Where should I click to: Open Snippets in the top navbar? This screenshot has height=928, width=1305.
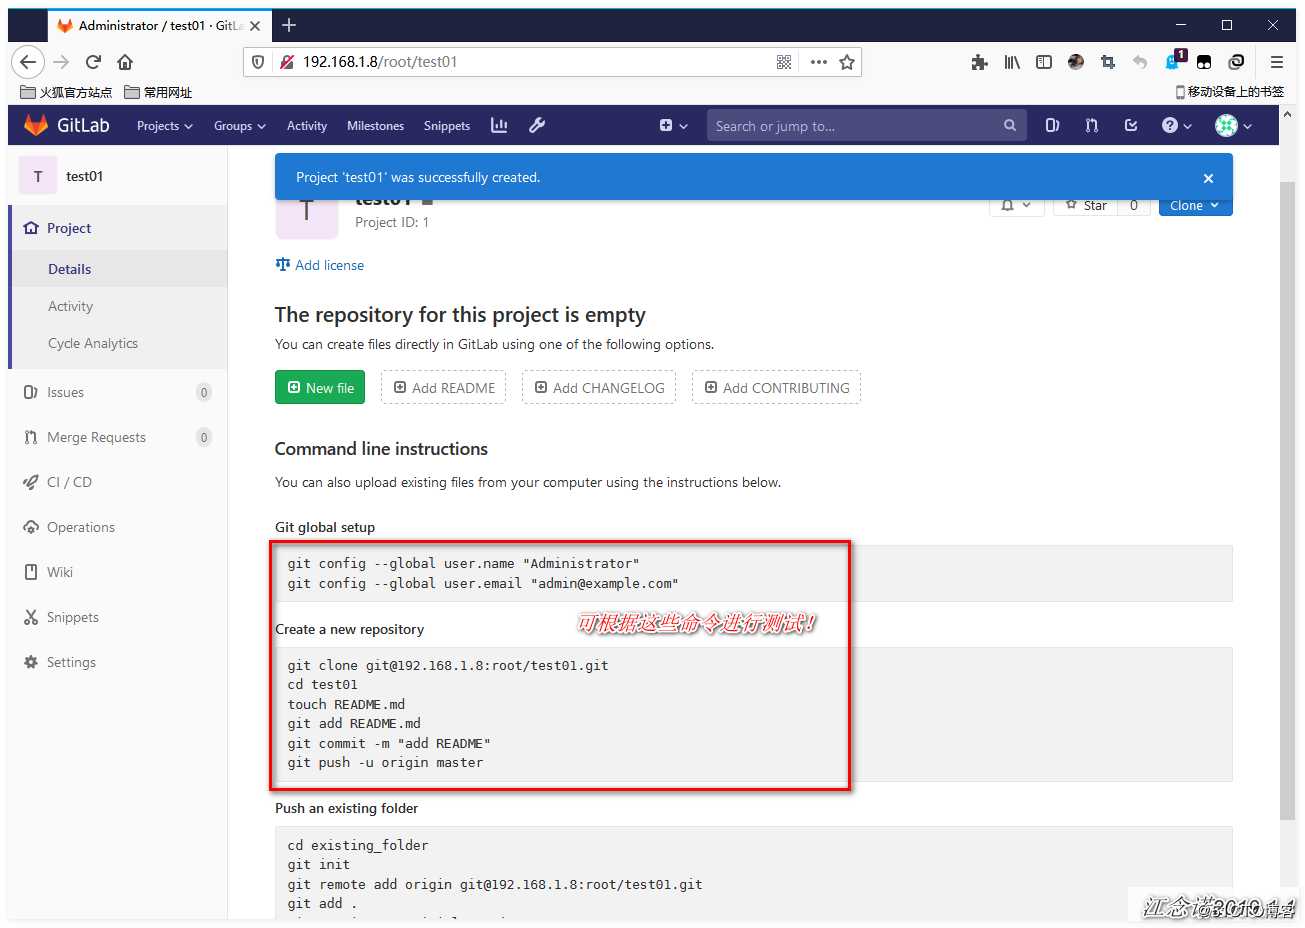446,126
